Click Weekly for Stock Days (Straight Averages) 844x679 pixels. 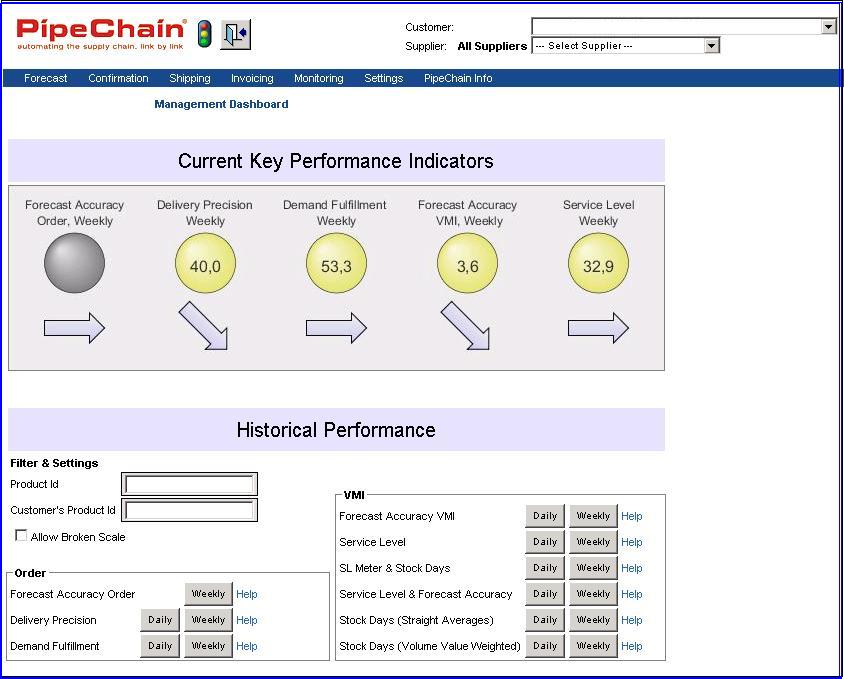tap(593, 620)
